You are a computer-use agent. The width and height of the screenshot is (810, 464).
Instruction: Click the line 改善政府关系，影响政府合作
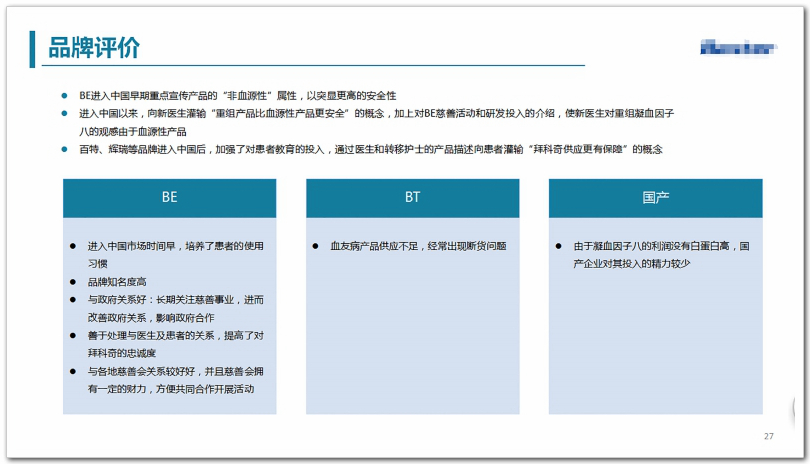[151, 318]
